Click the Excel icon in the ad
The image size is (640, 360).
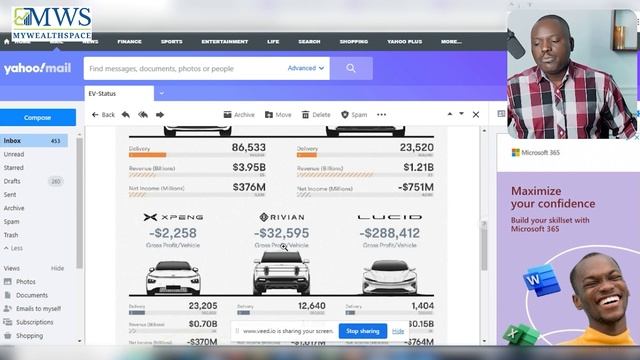pyautogui.click(x=520, y=335)
